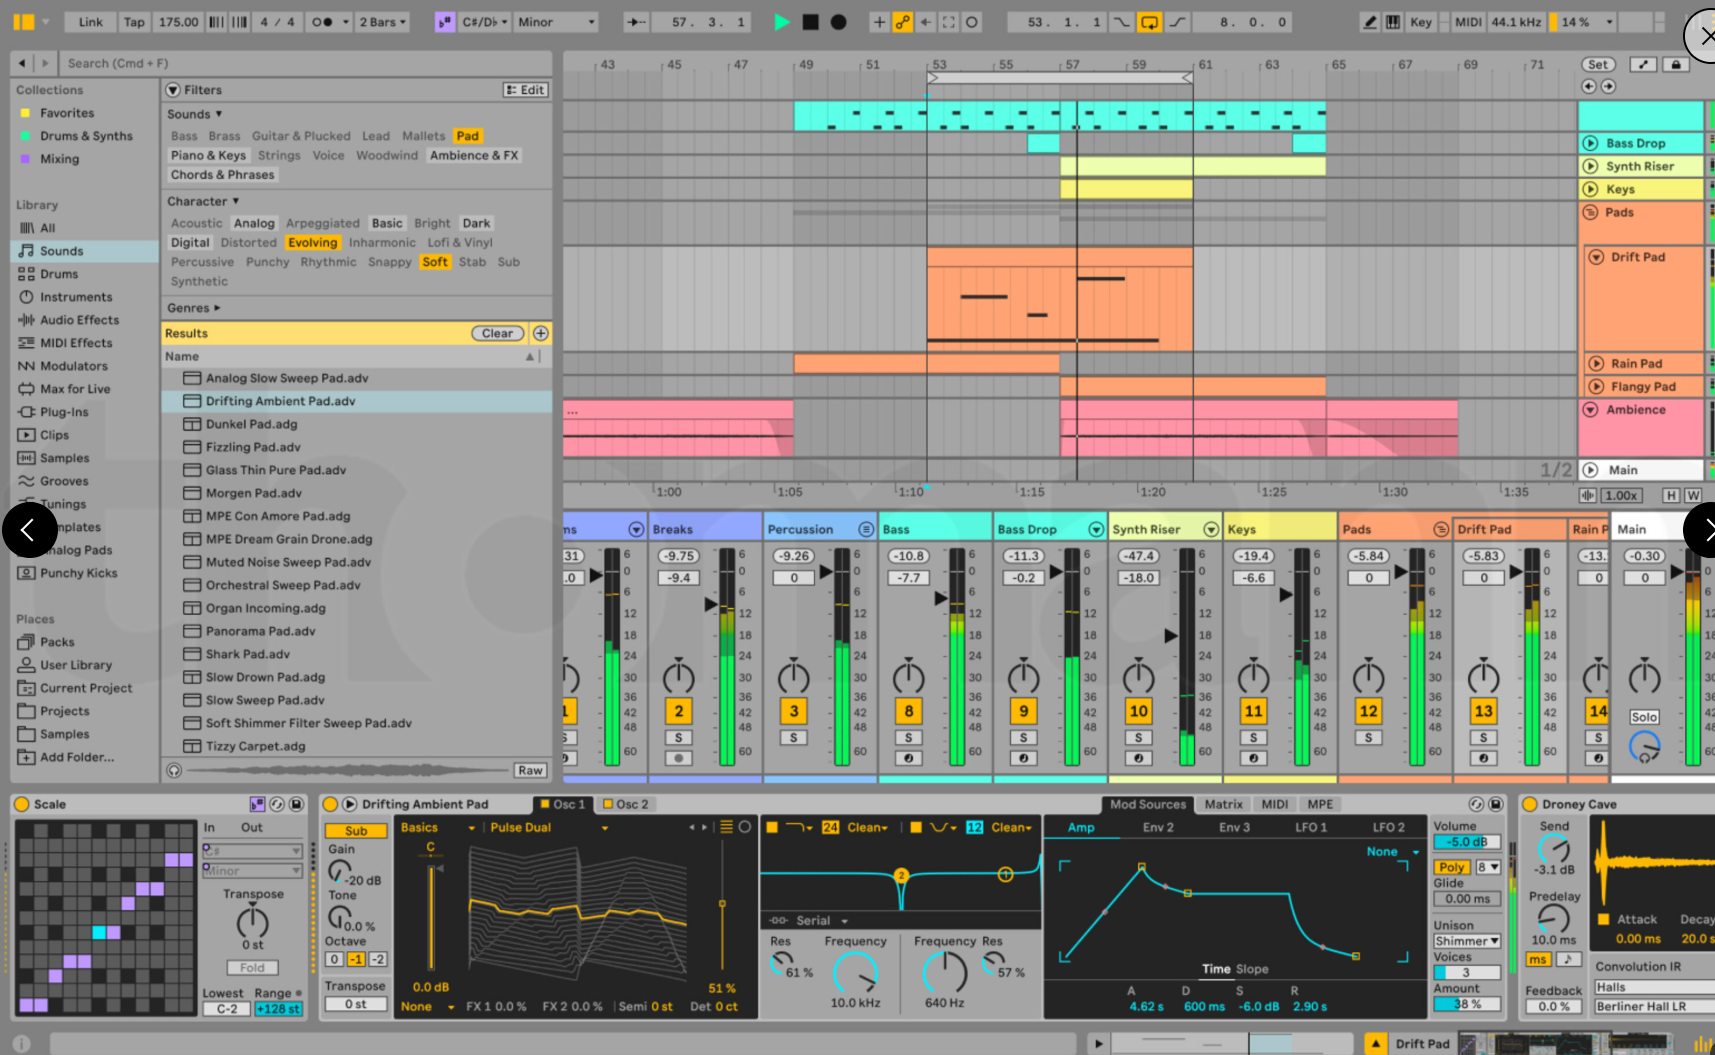Click the Clear button in Results

497,333
